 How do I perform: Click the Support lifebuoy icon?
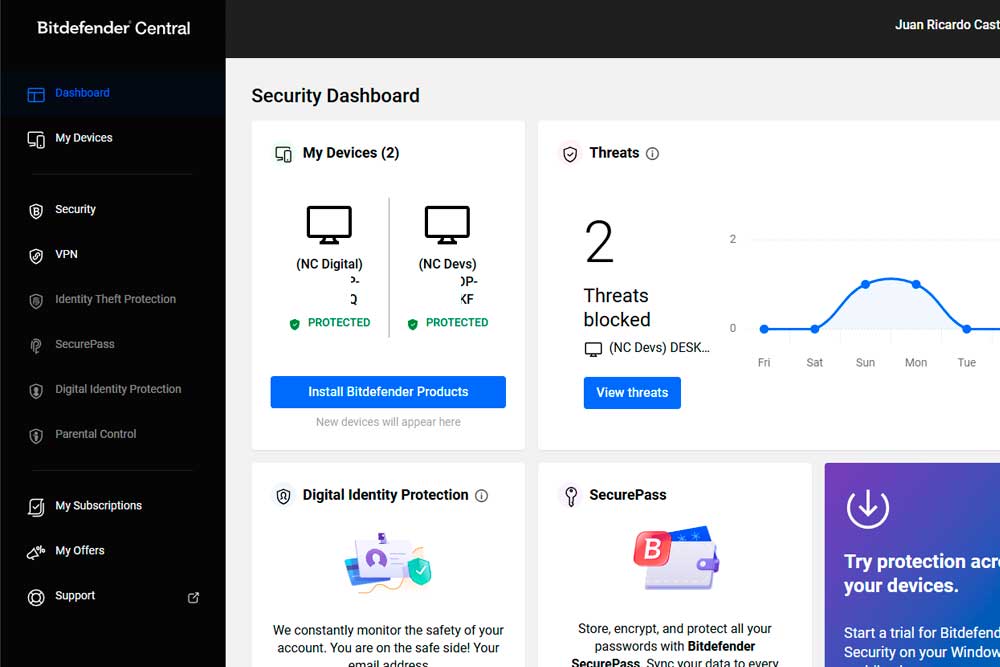(x=36, y=597)
